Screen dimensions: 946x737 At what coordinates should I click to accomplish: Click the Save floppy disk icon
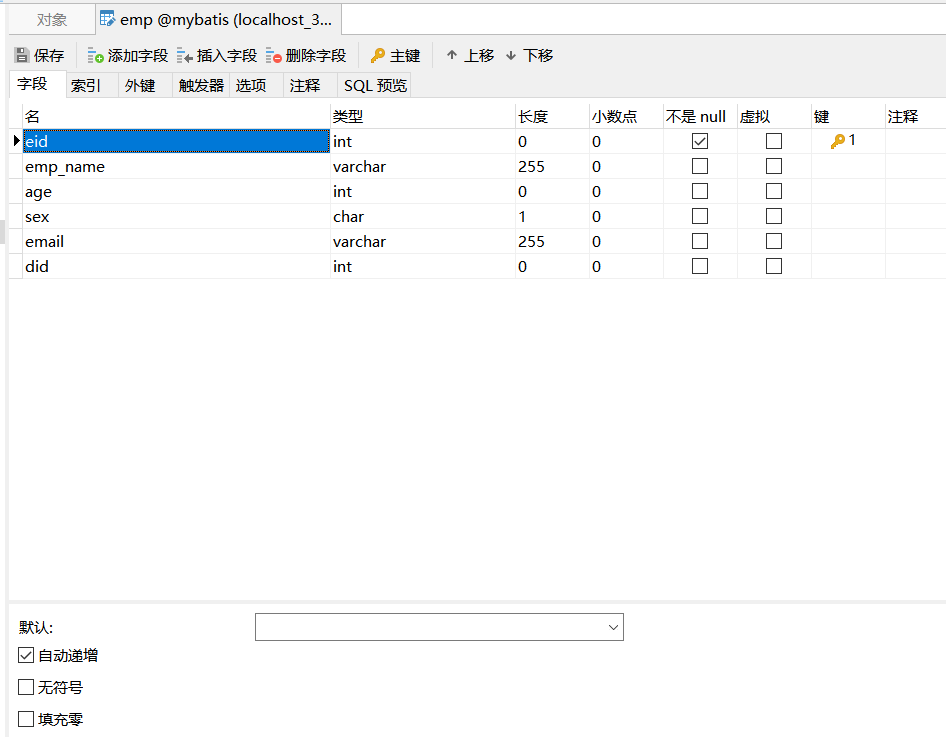pyautogui.click(x=22, y=55)
